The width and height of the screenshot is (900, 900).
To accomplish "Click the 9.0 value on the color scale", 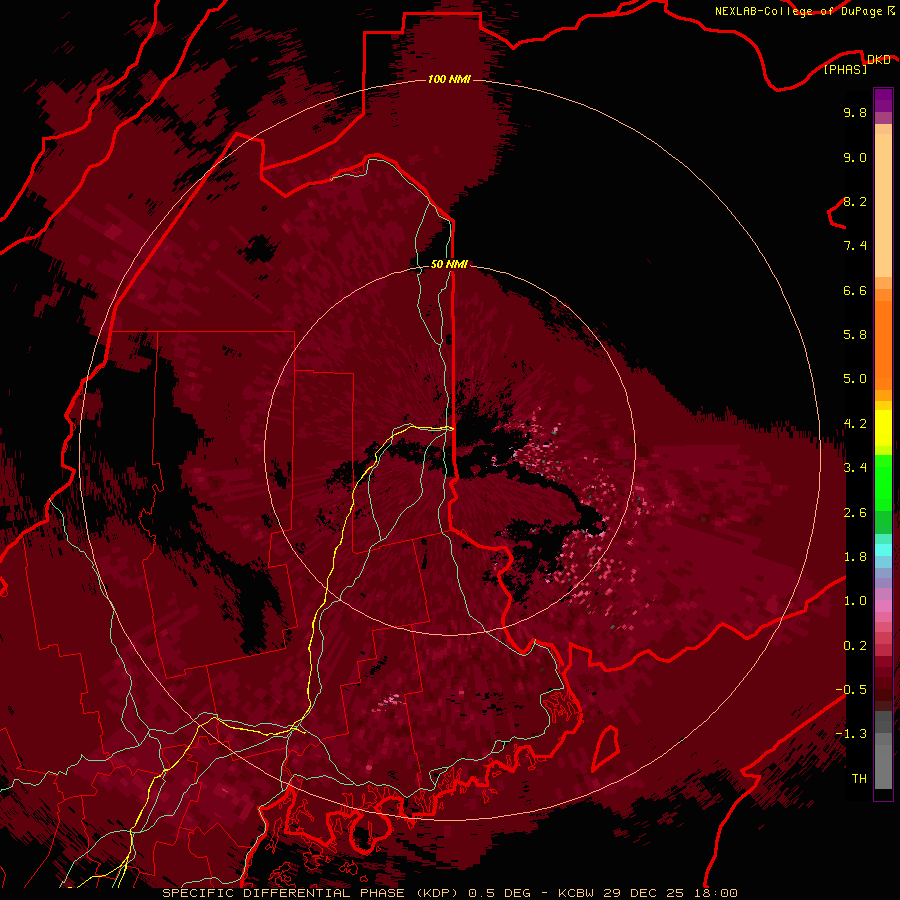I will click(x=855, y=157).
